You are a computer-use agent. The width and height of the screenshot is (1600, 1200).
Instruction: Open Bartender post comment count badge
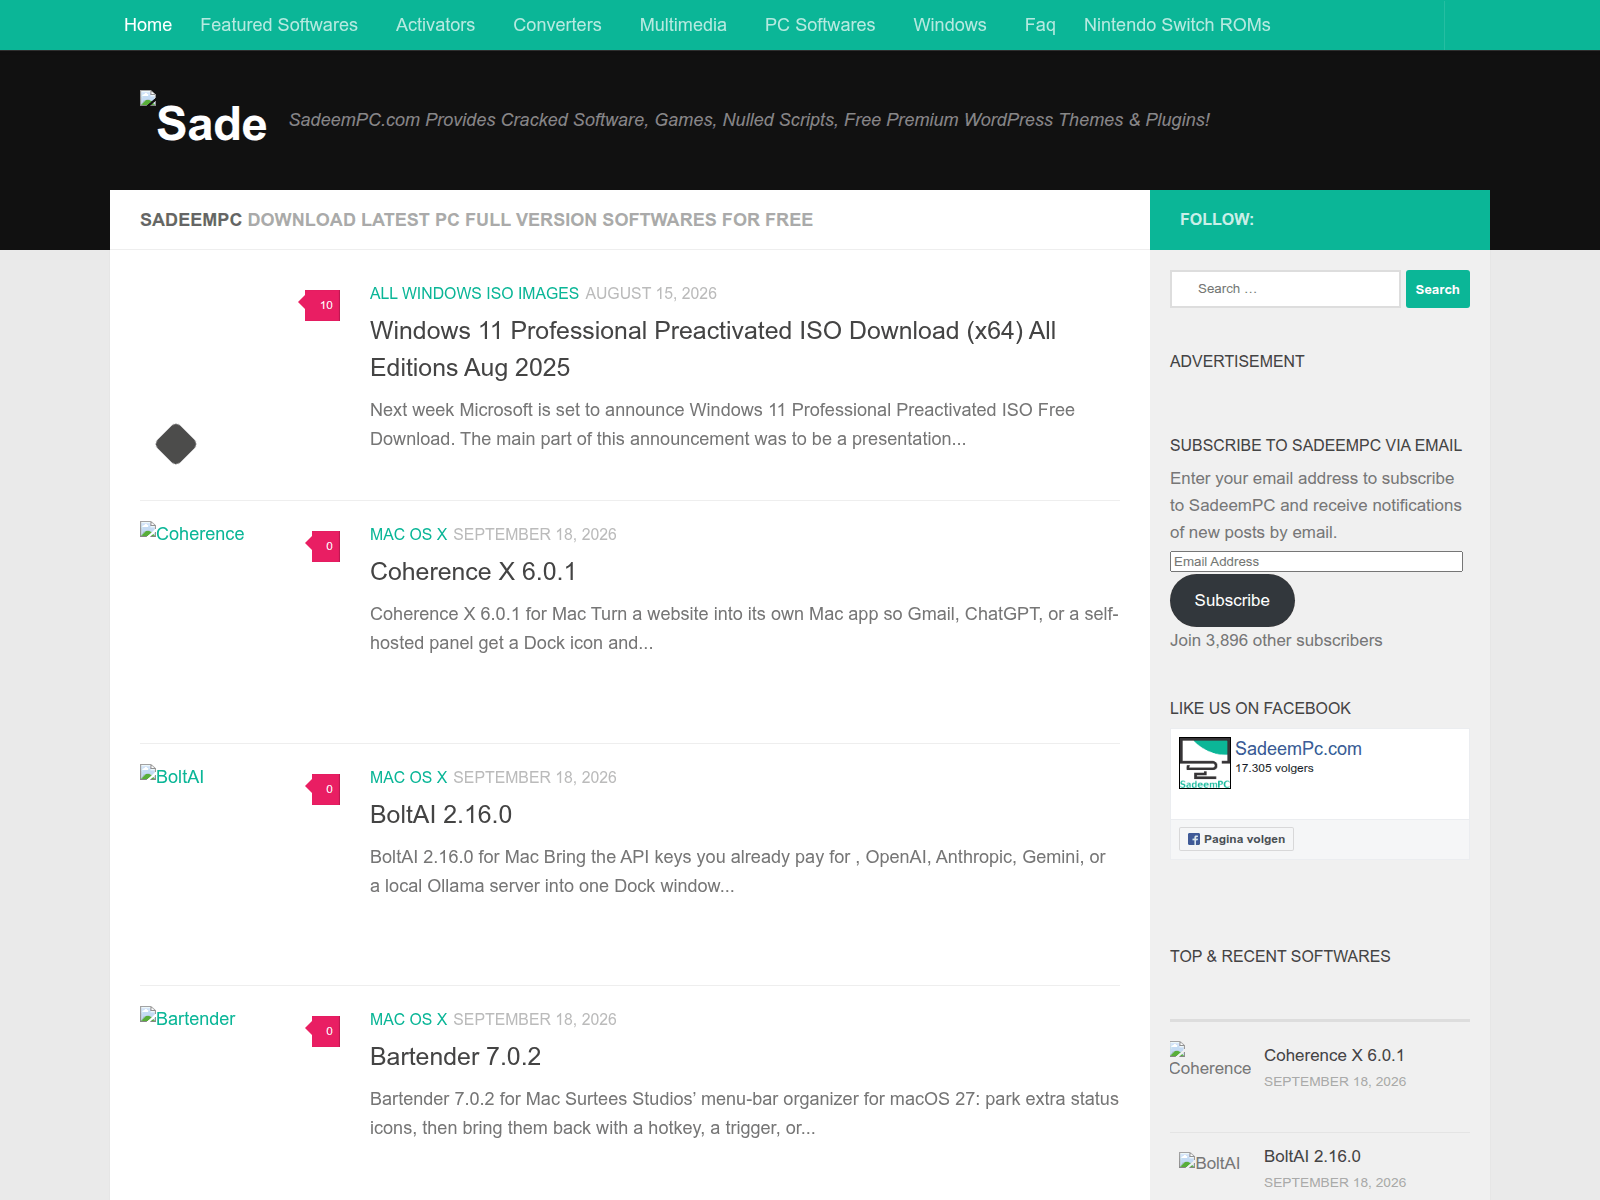[x=325, y=1031]
